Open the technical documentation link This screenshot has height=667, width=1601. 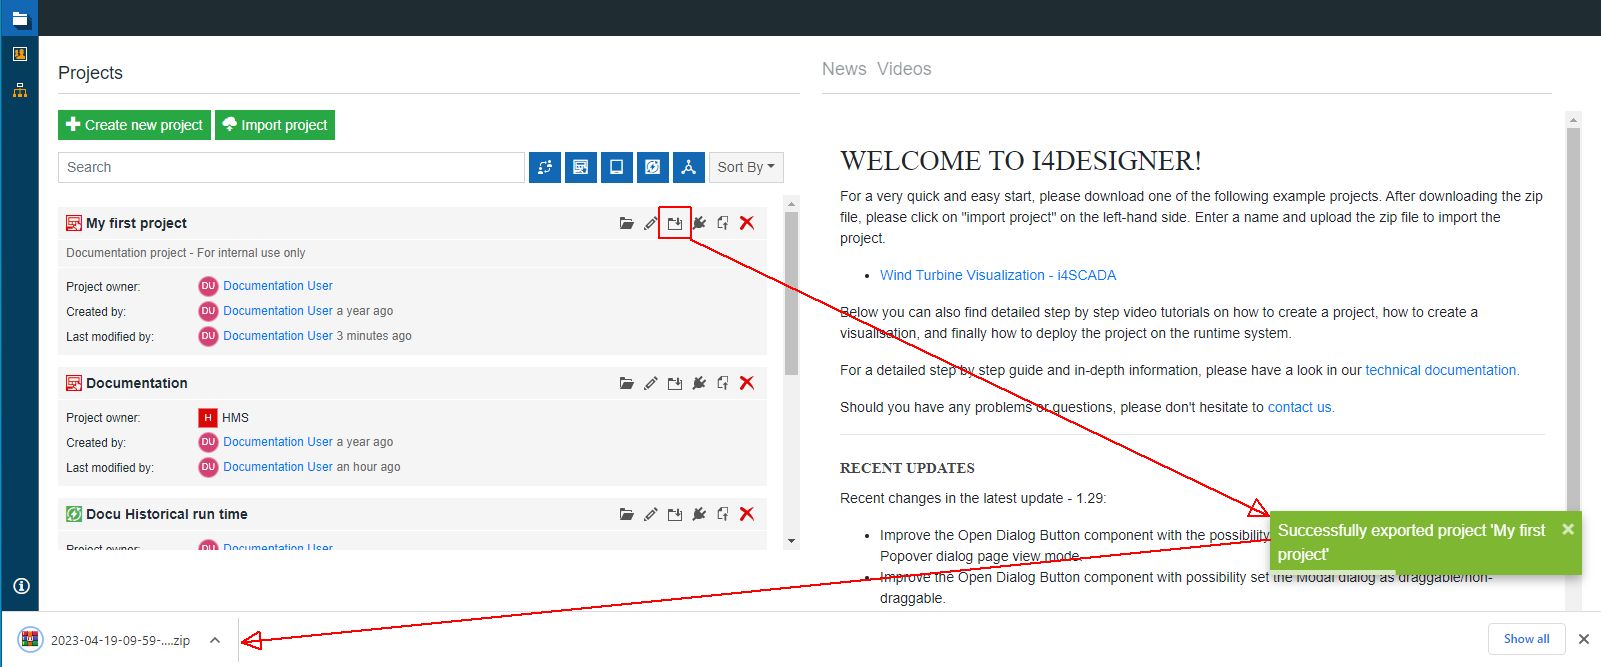(x=1442, y=370)
